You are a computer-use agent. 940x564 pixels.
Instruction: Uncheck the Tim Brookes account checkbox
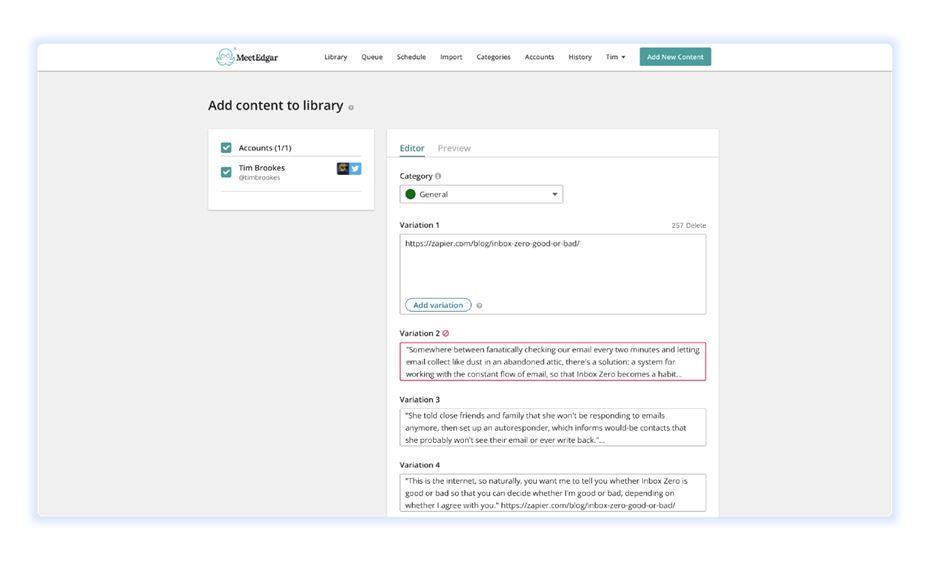(x=226, y=172)
